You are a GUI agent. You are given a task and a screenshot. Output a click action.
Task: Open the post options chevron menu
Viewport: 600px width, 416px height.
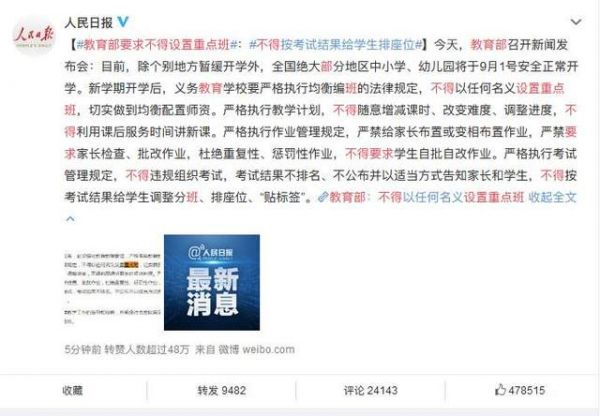[576, 22]
